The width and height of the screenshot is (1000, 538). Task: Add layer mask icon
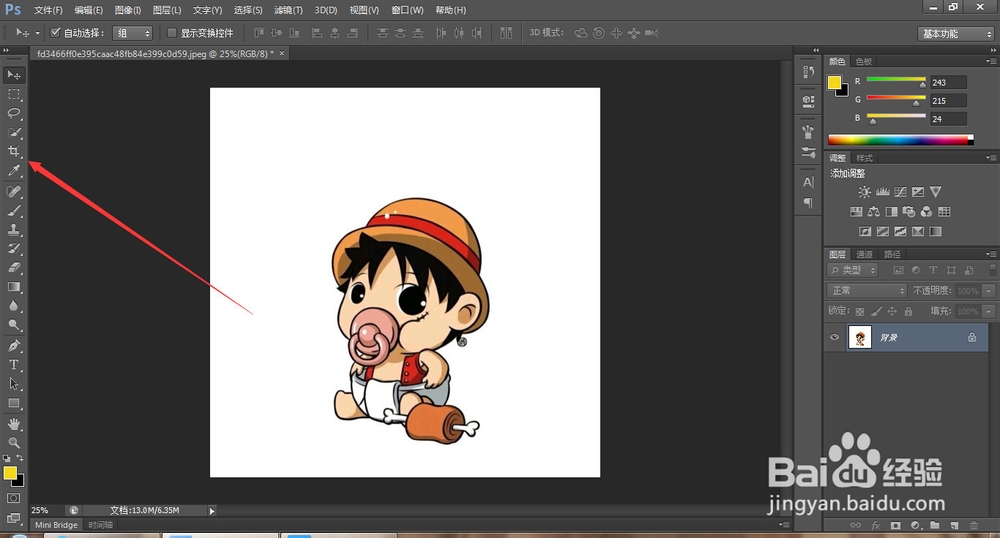[895, 525]
